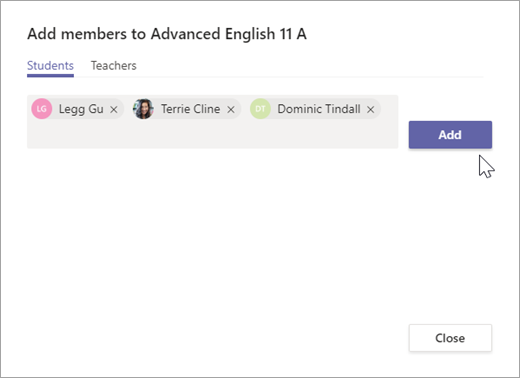520x378 pixels.
Task: Click Dominic Tindall's green DT avatar
Action: click(260, 109)
